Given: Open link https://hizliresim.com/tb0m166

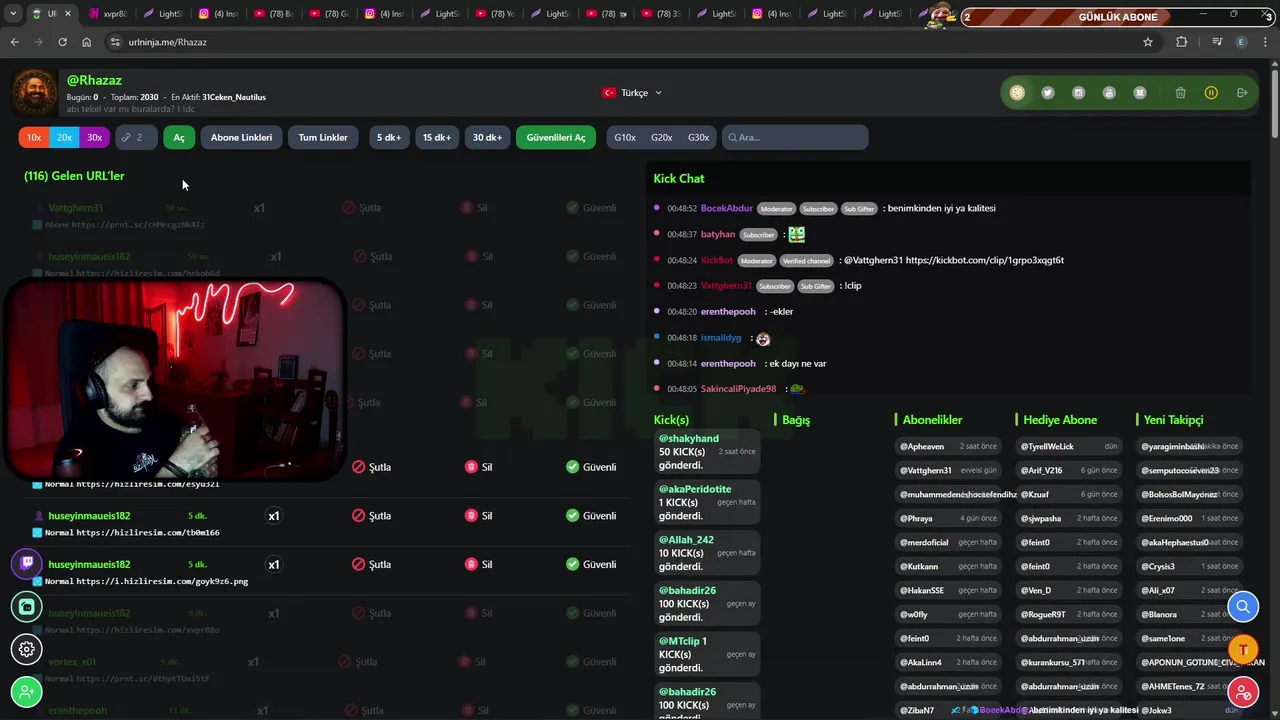Looking at the screenshot, I should click(148, 533).
